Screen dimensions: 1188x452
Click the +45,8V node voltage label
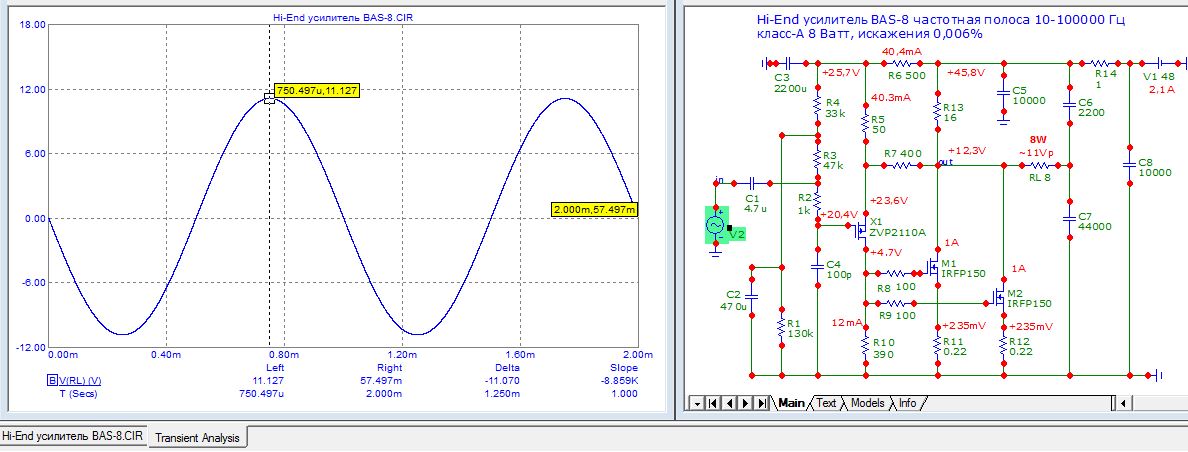click(x=964, y=73)
